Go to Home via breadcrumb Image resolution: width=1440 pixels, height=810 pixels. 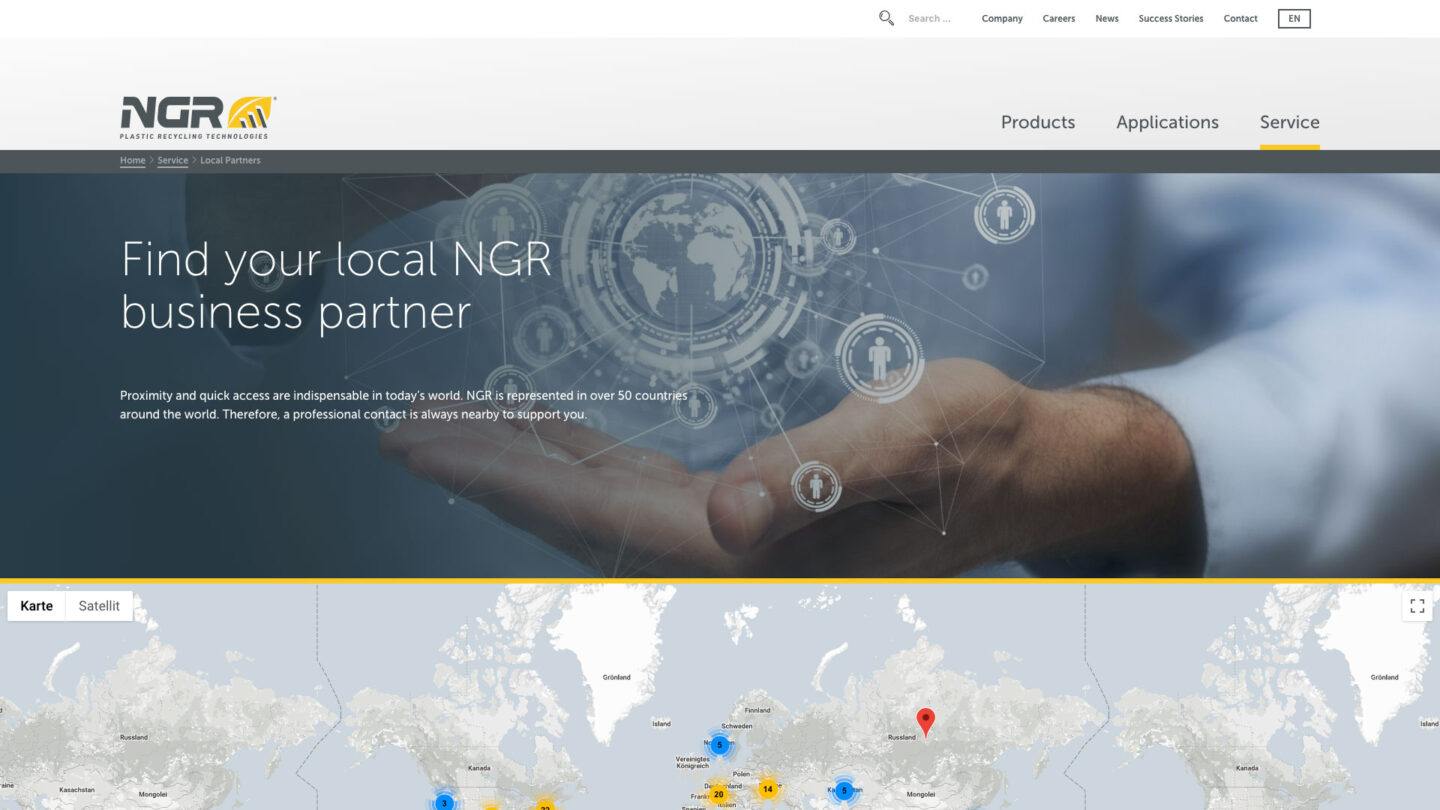pyautogui.click(x=132, y=160)
